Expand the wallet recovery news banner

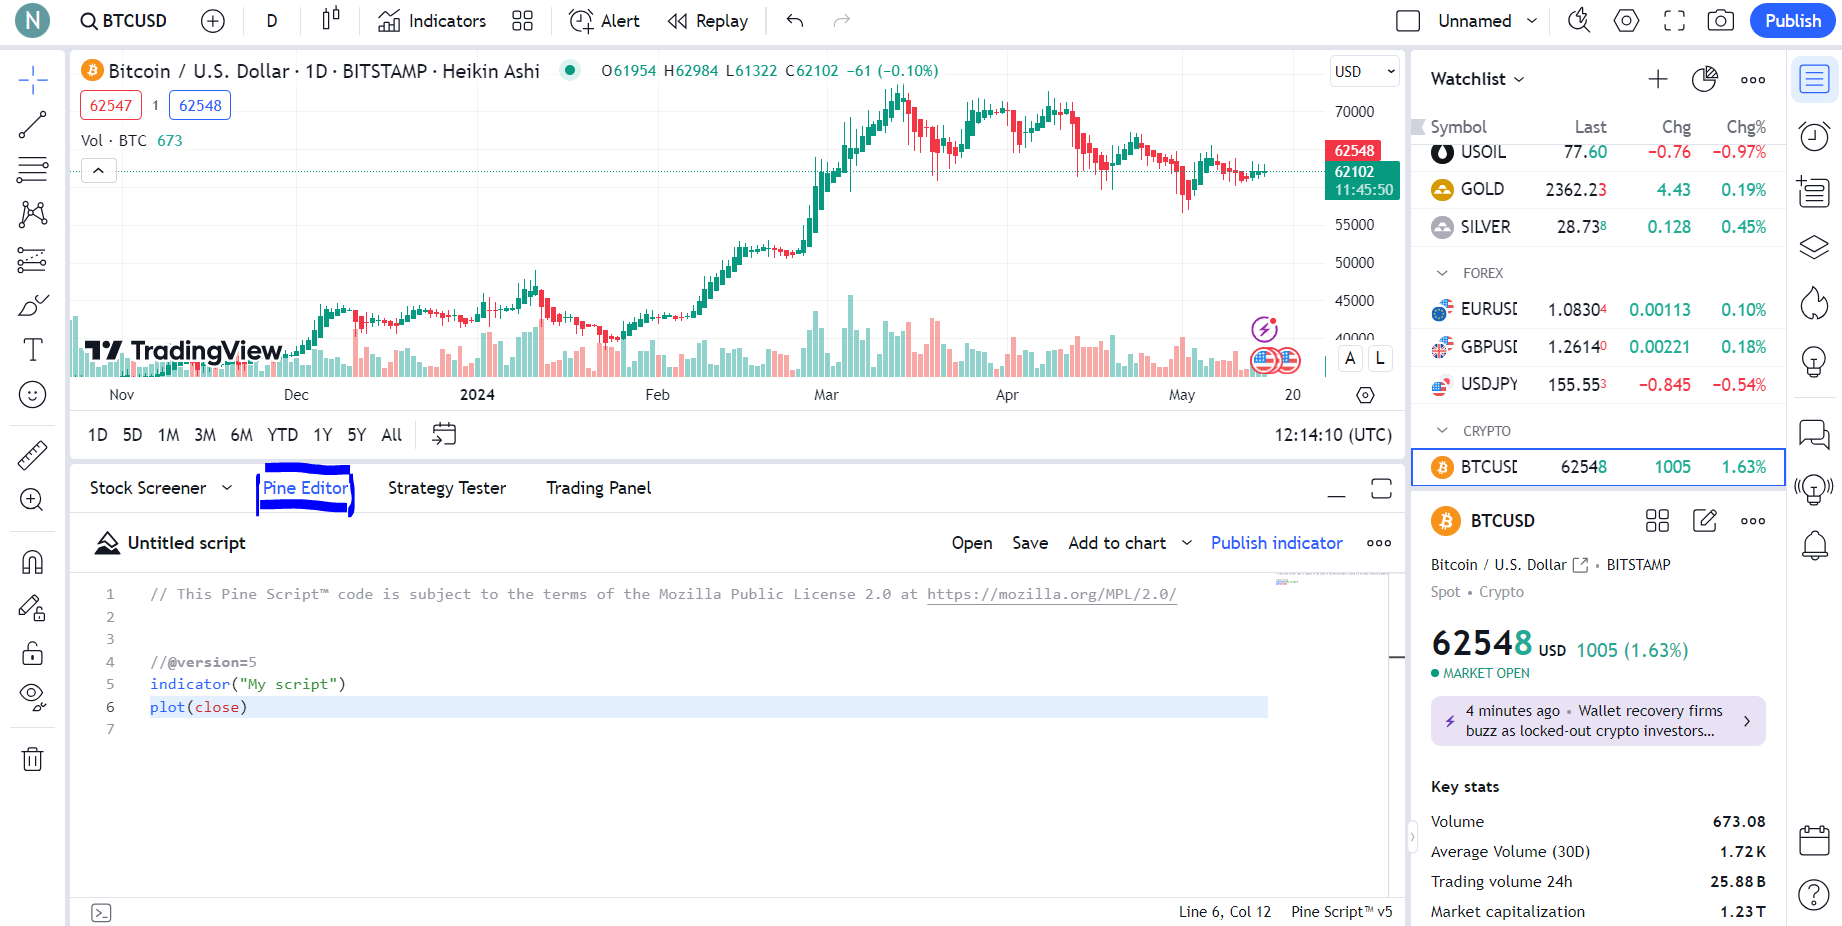pyautogui.click(x=1598, y=721)
